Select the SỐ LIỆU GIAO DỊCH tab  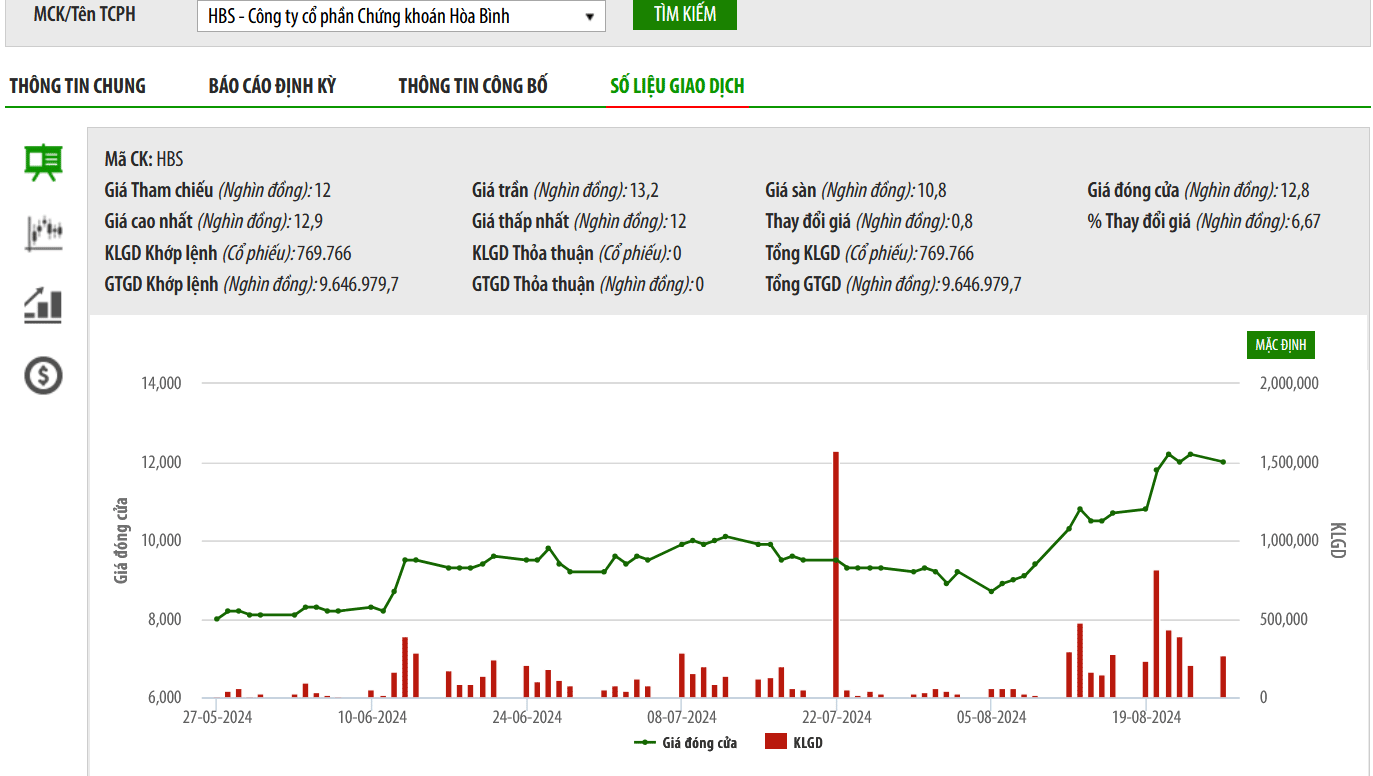[x=677, y=86]
